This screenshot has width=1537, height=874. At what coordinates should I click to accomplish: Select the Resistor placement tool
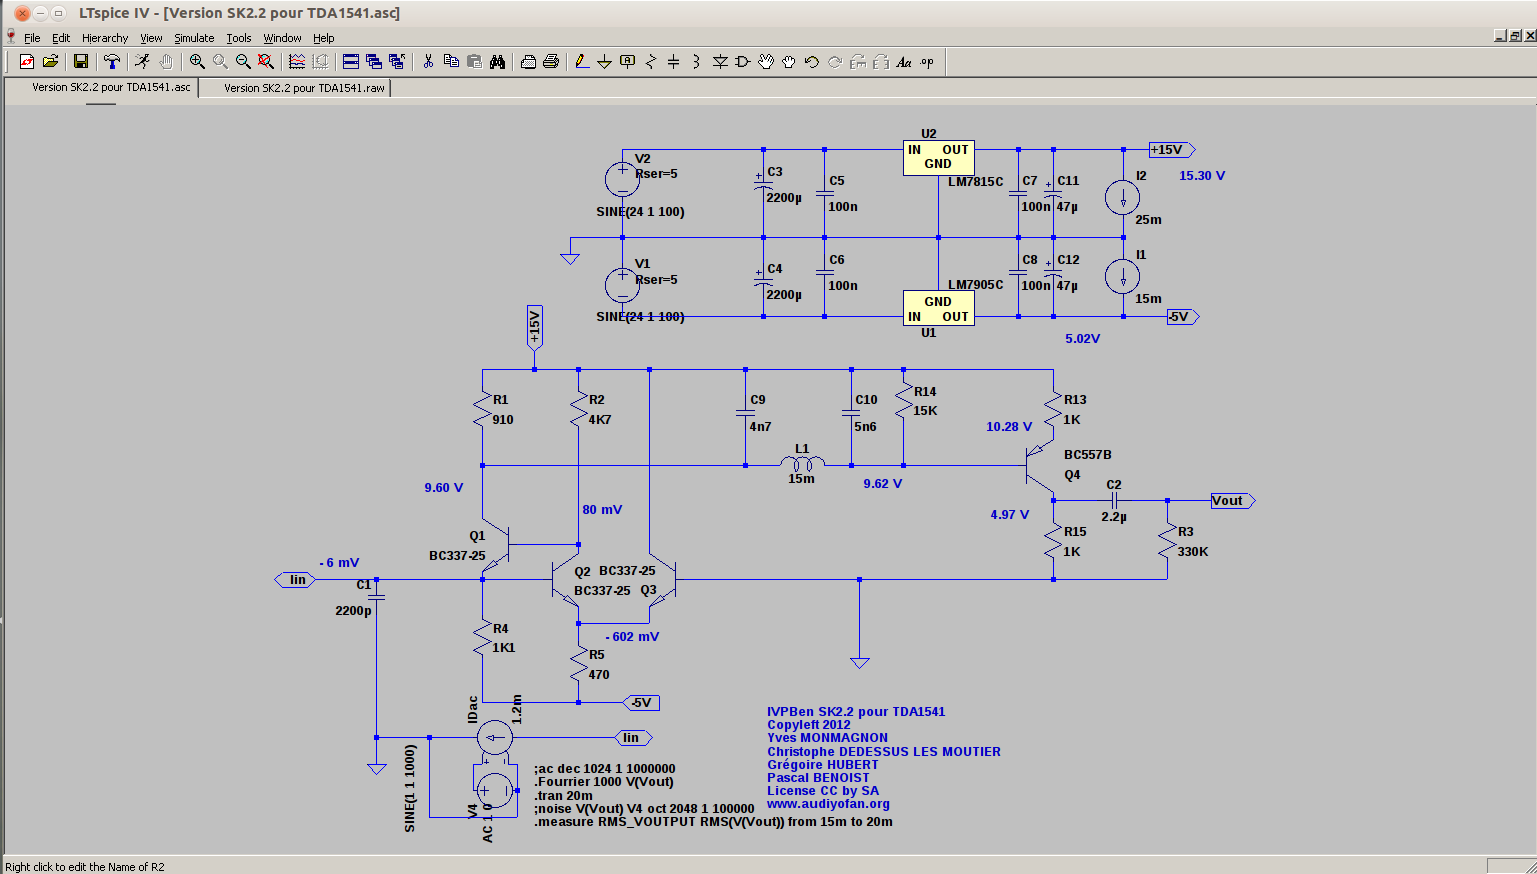coord(651,61)
